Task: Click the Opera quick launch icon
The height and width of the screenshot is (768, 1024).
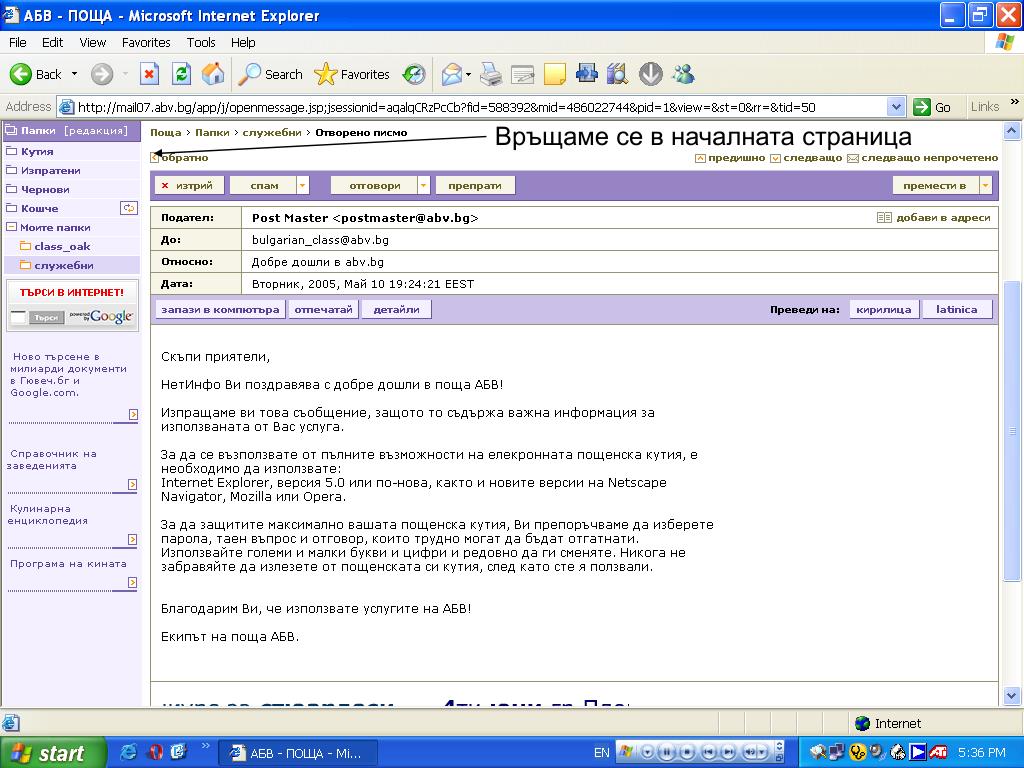Action: pyautogui.click(x=155, y=752)
